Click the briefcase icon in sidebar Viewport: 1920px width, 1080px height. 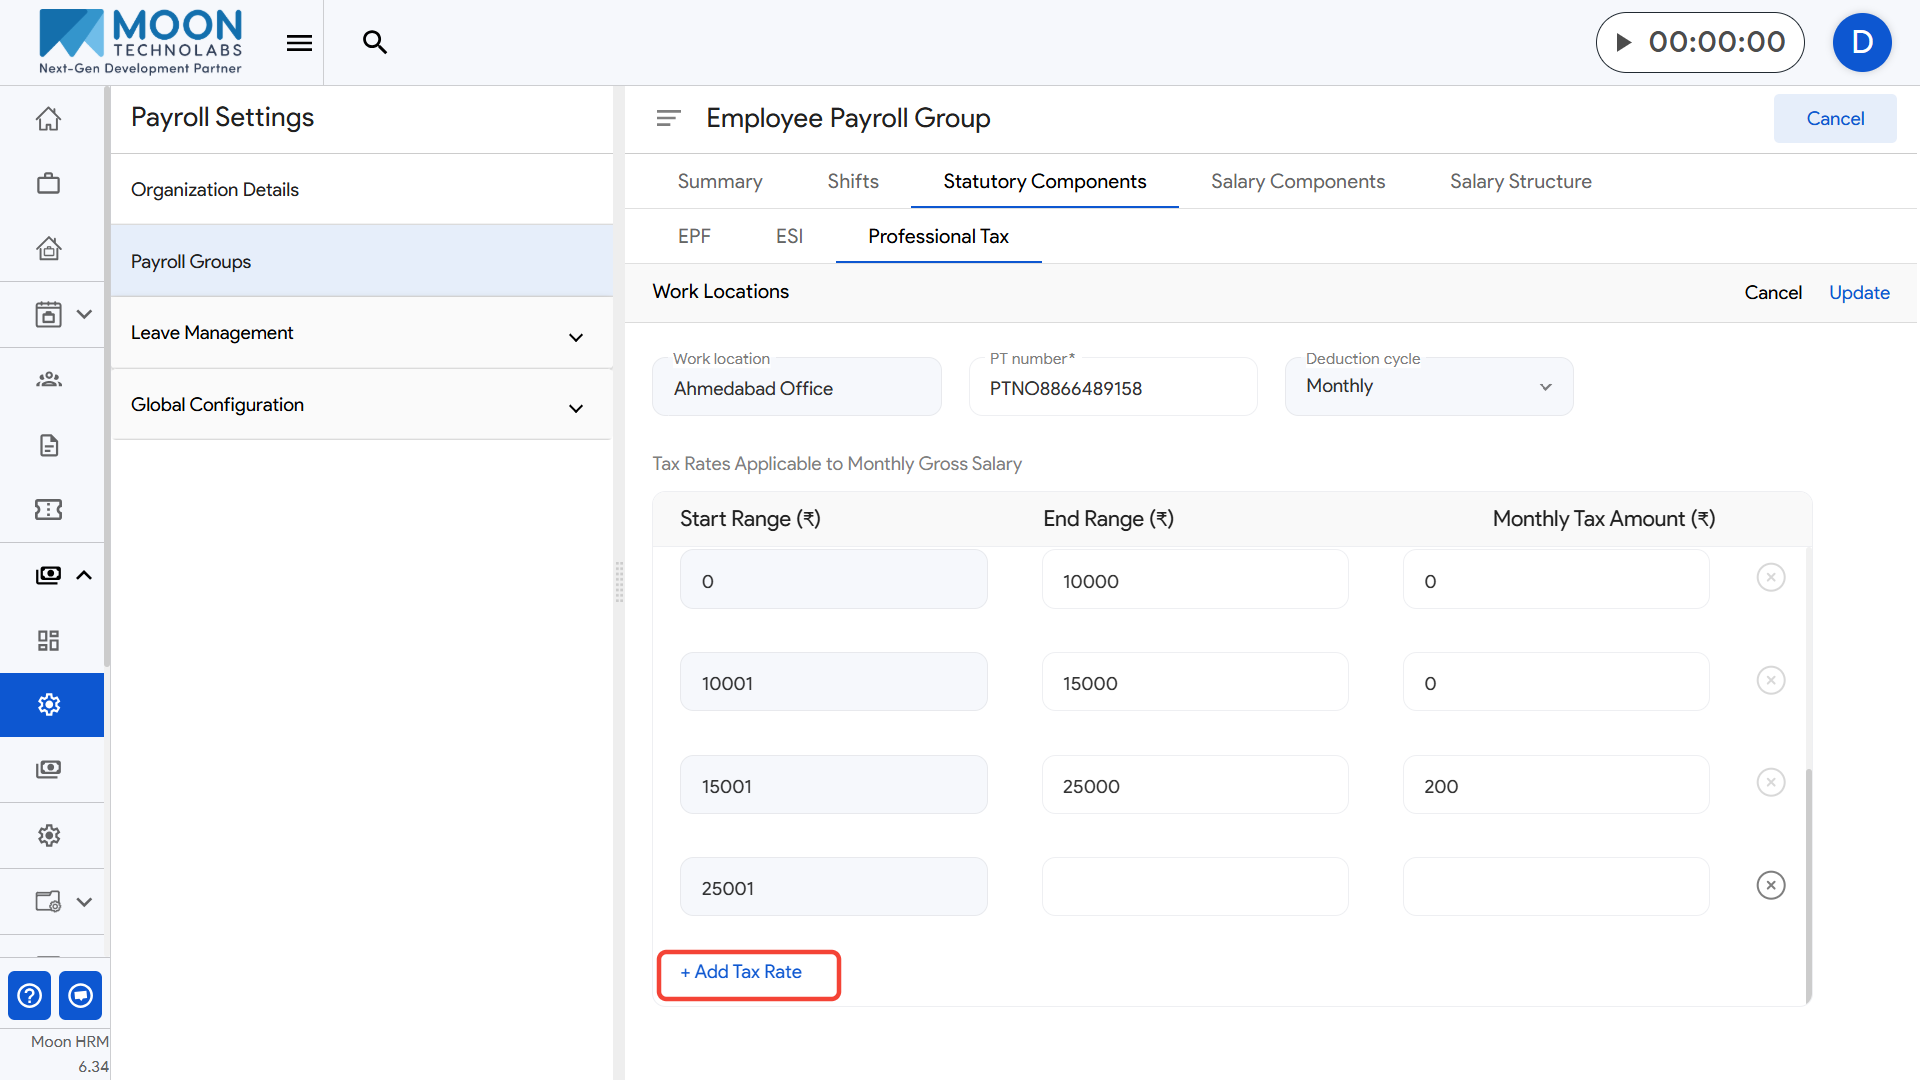[x=48, y=184]
